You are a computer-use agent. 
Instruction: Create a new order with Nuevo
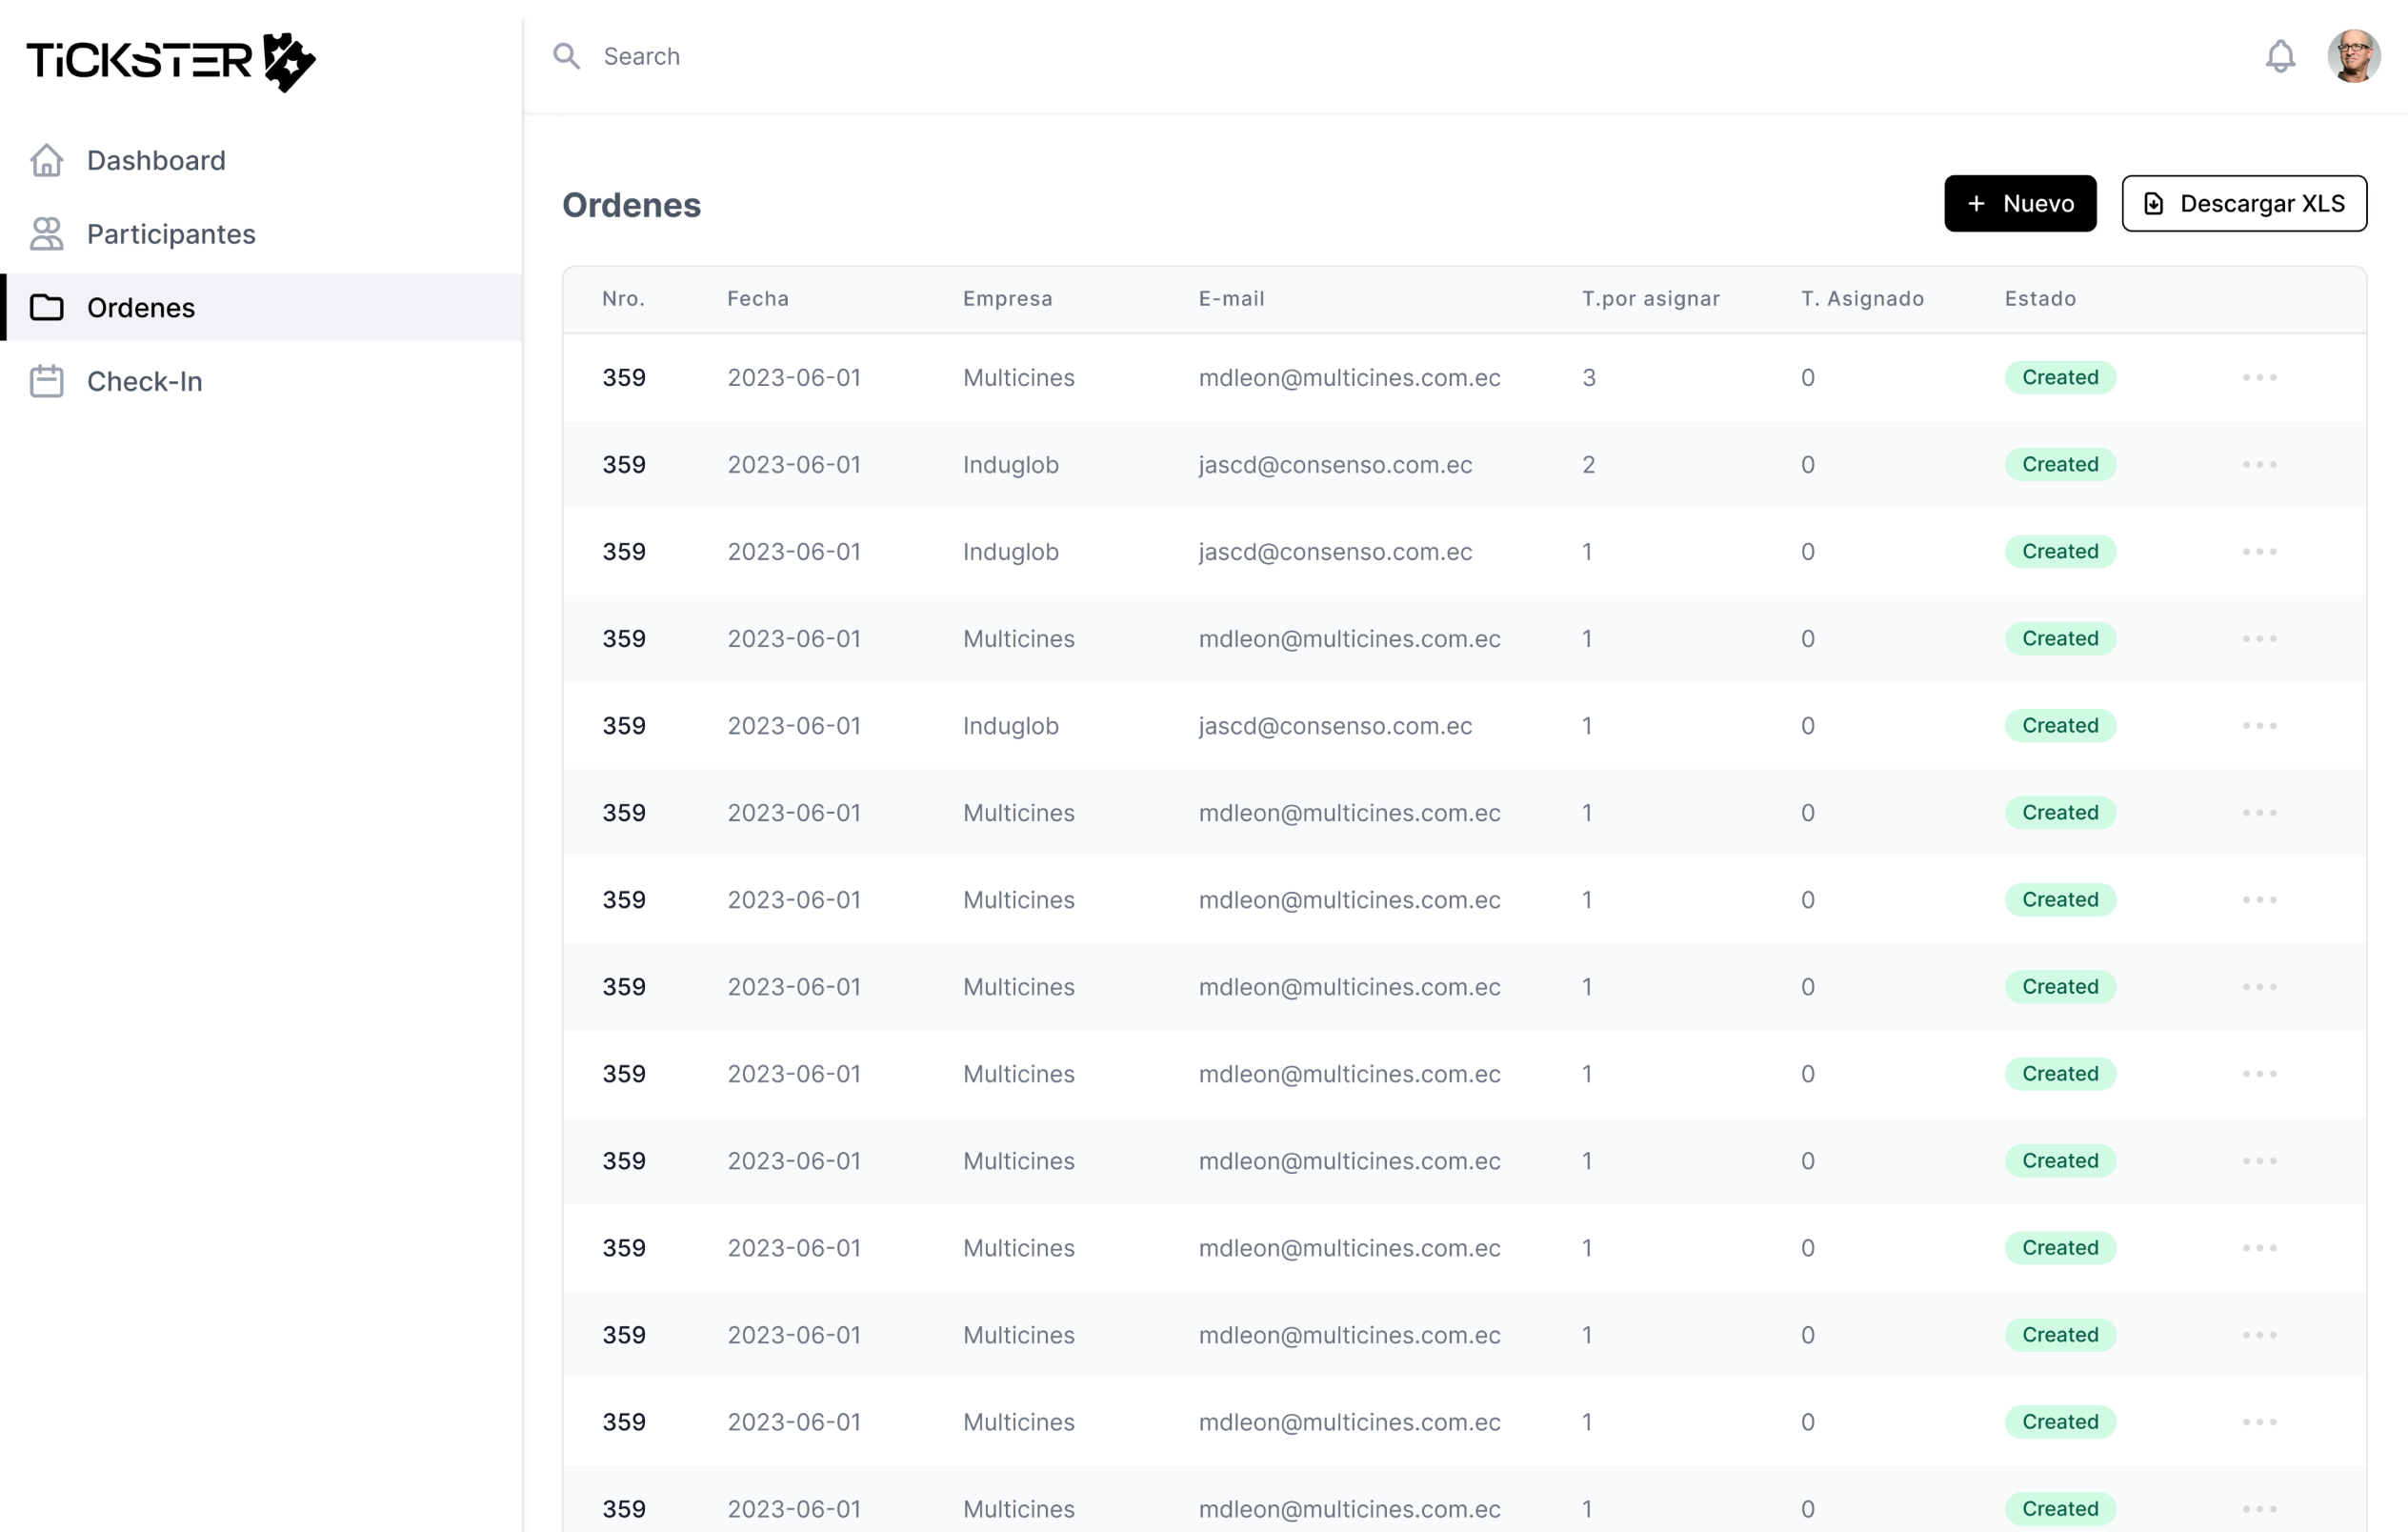2020,204
